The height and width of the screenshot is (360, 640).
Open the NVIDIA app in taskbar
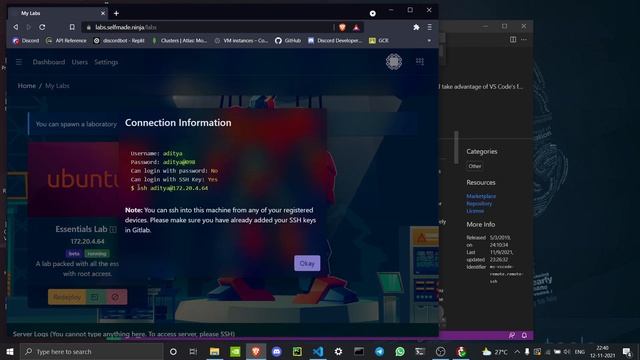pos(235,351)
